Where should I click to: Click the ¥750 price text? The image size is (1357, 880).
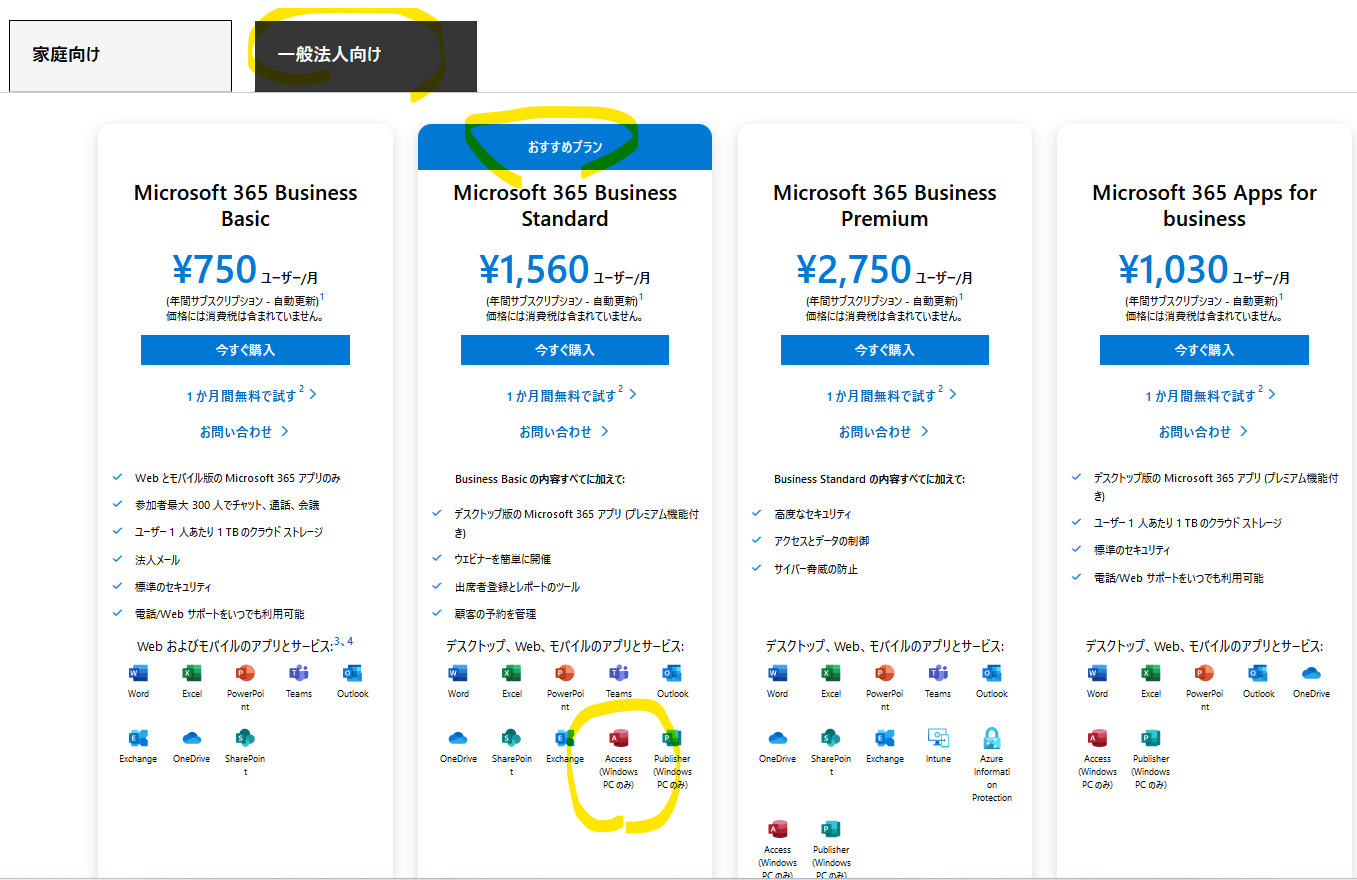click(x=214, y=269)
